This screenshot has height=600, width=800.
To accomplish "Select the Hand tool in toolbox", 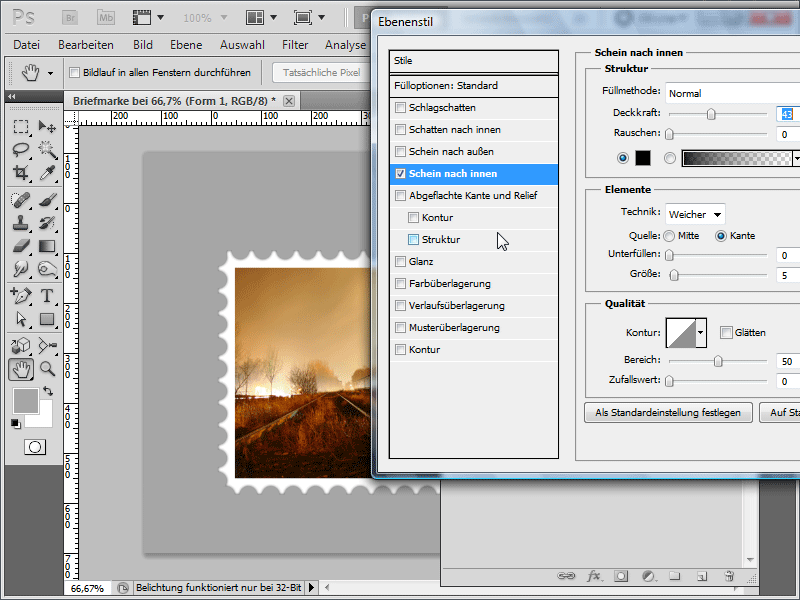I will pyautogui.click(x=21, y=369).
